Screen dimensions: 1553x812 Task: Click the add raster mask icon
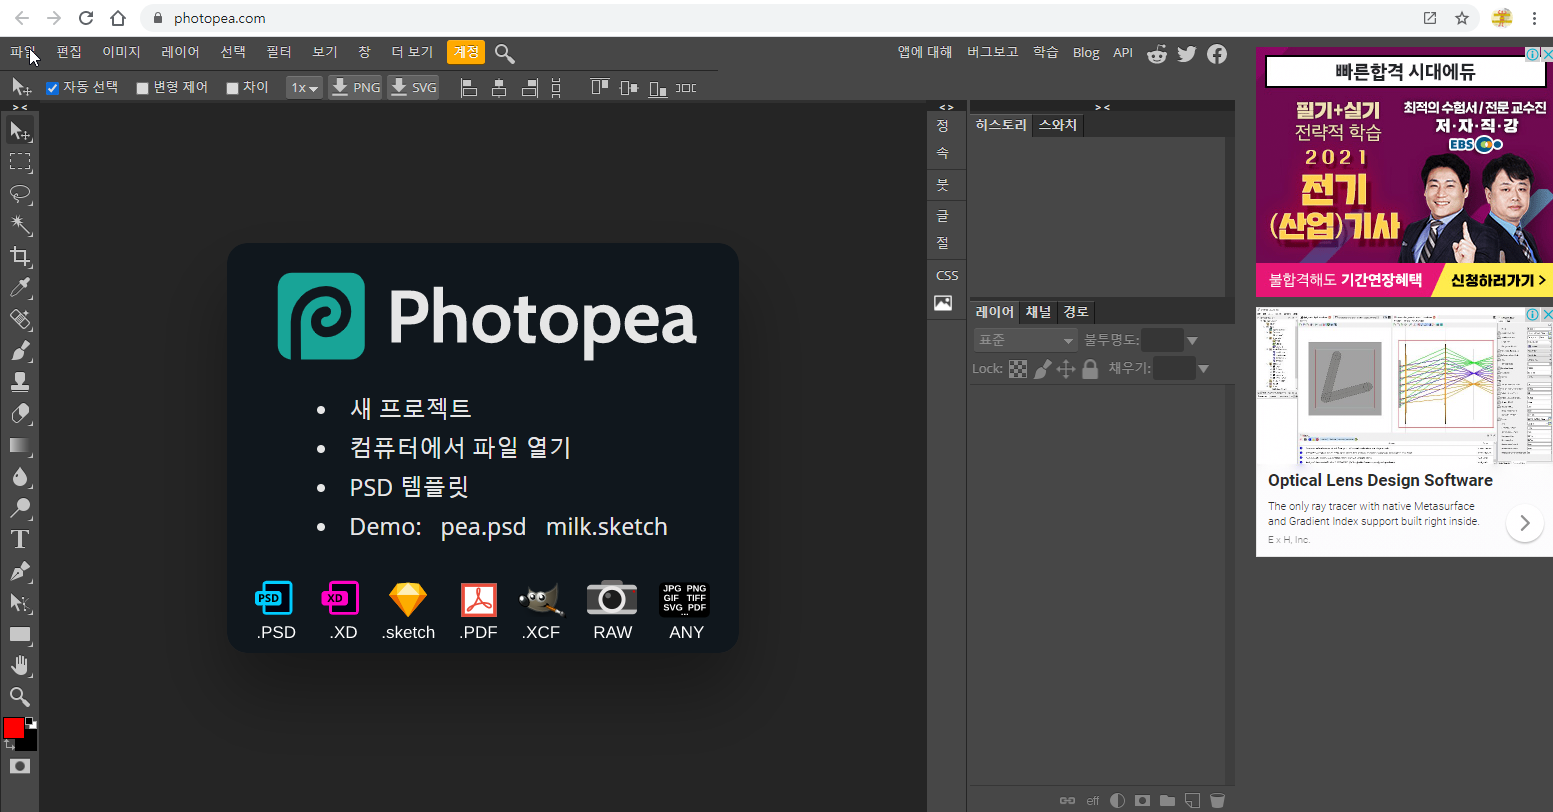[x=1141, y=800]
